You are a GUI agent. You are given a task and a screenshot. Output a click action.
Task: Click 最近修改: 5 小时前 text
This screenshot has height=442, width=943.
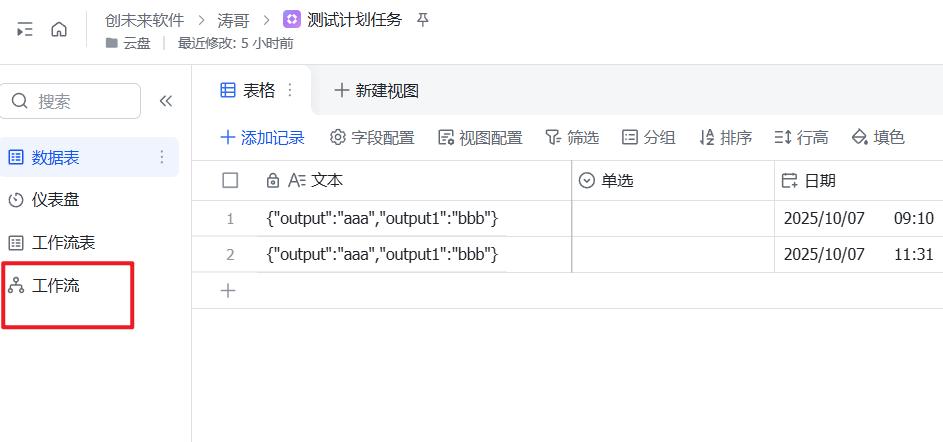tap(236, 43)
